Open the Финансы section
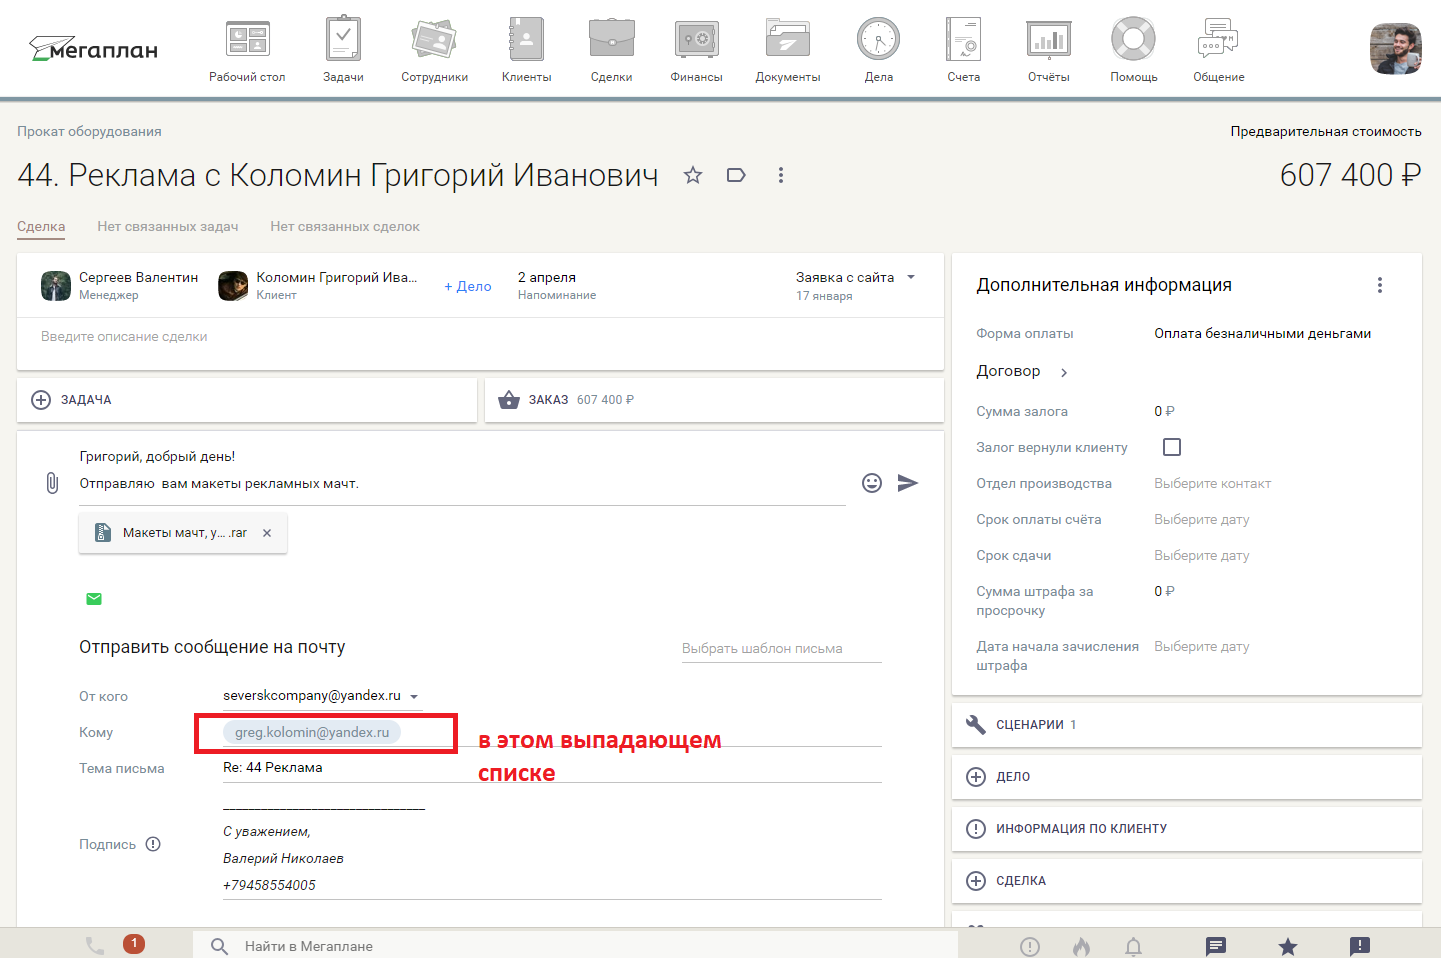This screenshot has width=1441, height=958. point(696,50)
